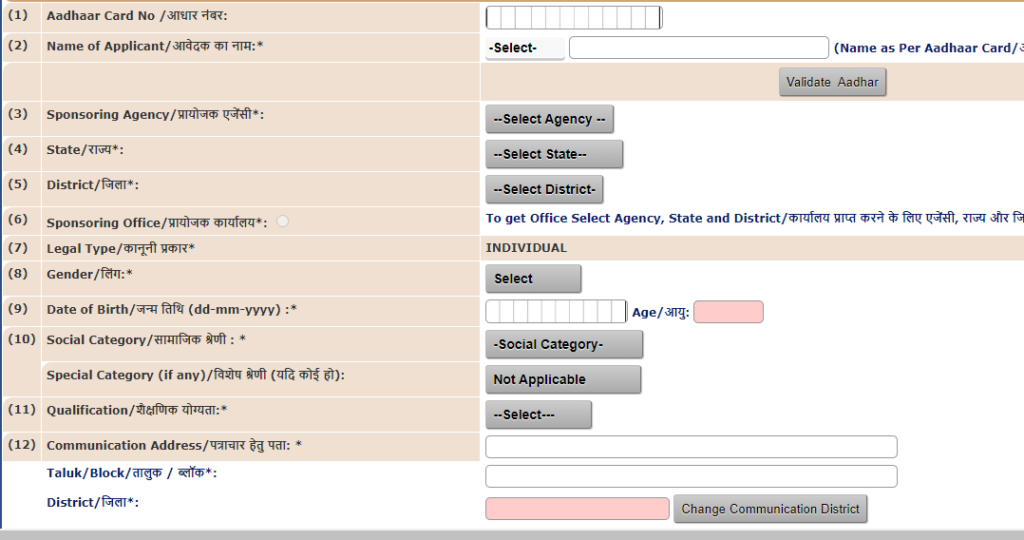Click the Aadhaar Card No input field
The width and height of the screenshot is (1024, 540).
pos(573,18)
